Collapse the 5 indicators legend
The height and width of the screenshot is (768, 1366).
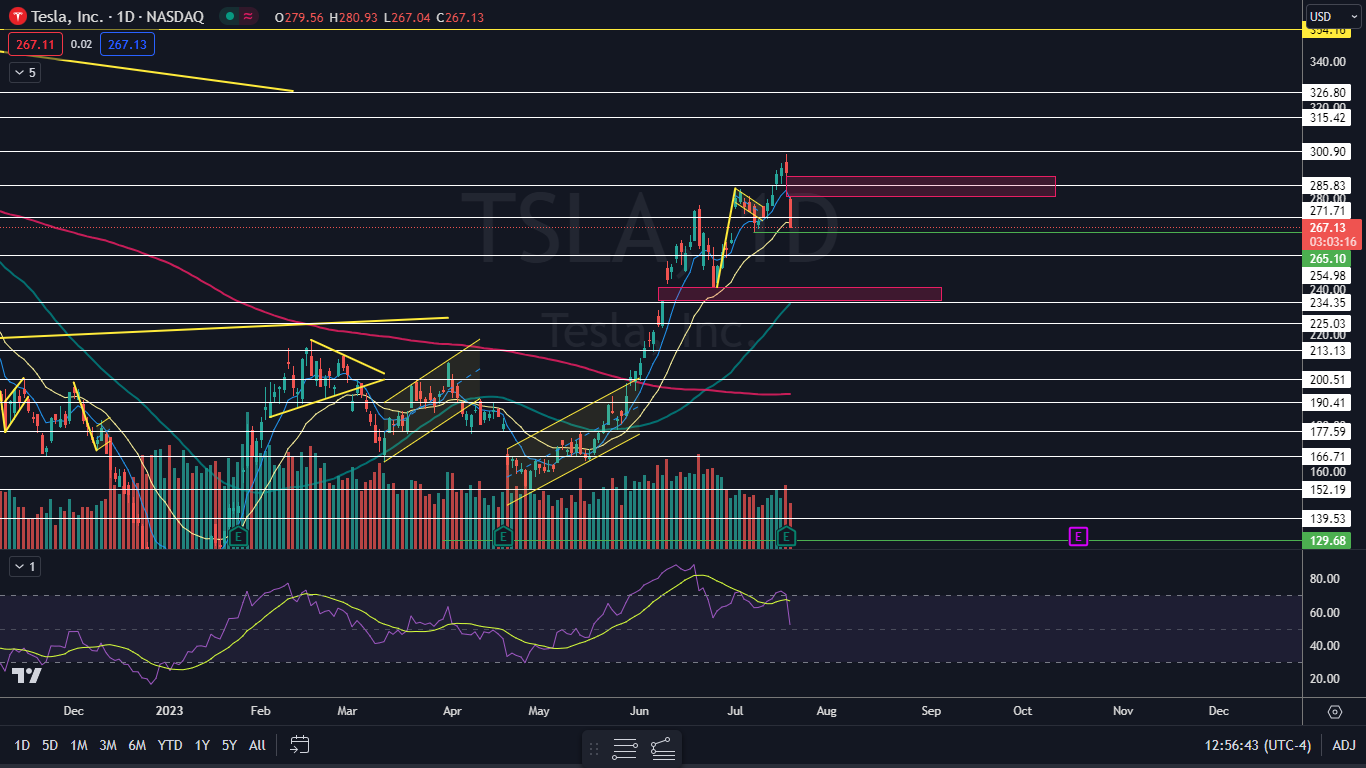coord(25,72)
